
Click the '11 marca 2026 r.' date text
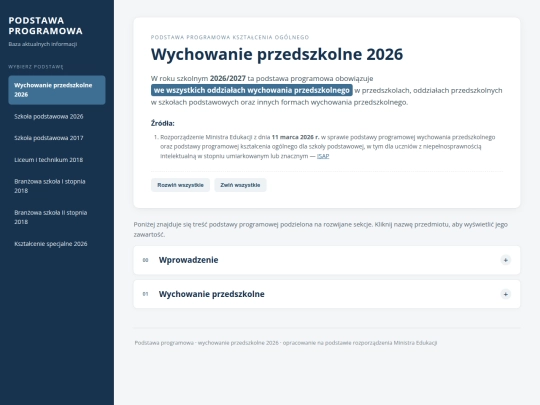point(295,137)
